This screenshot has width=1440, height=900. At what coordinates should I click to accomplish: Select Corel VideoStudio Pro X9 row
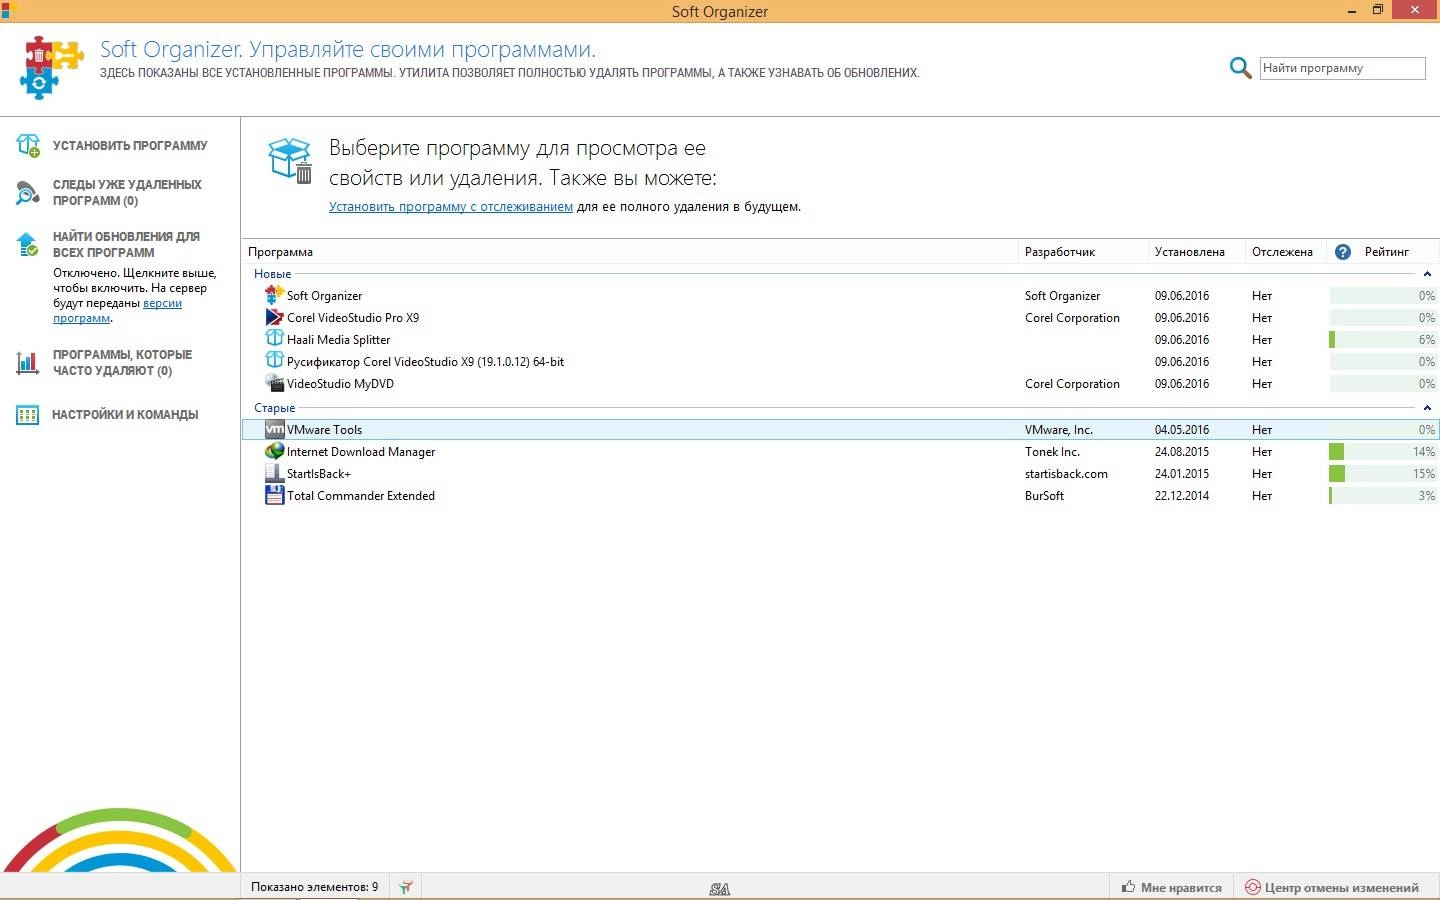pyautogui.click(x=840, y=318)
